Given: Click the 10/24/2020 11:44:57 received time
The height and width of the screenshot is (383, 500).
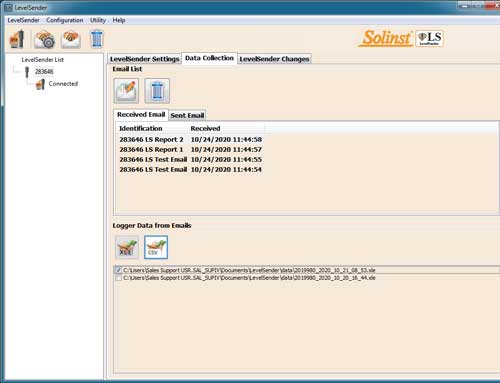Looking at the screenshot, I should [x=226, y=149].
